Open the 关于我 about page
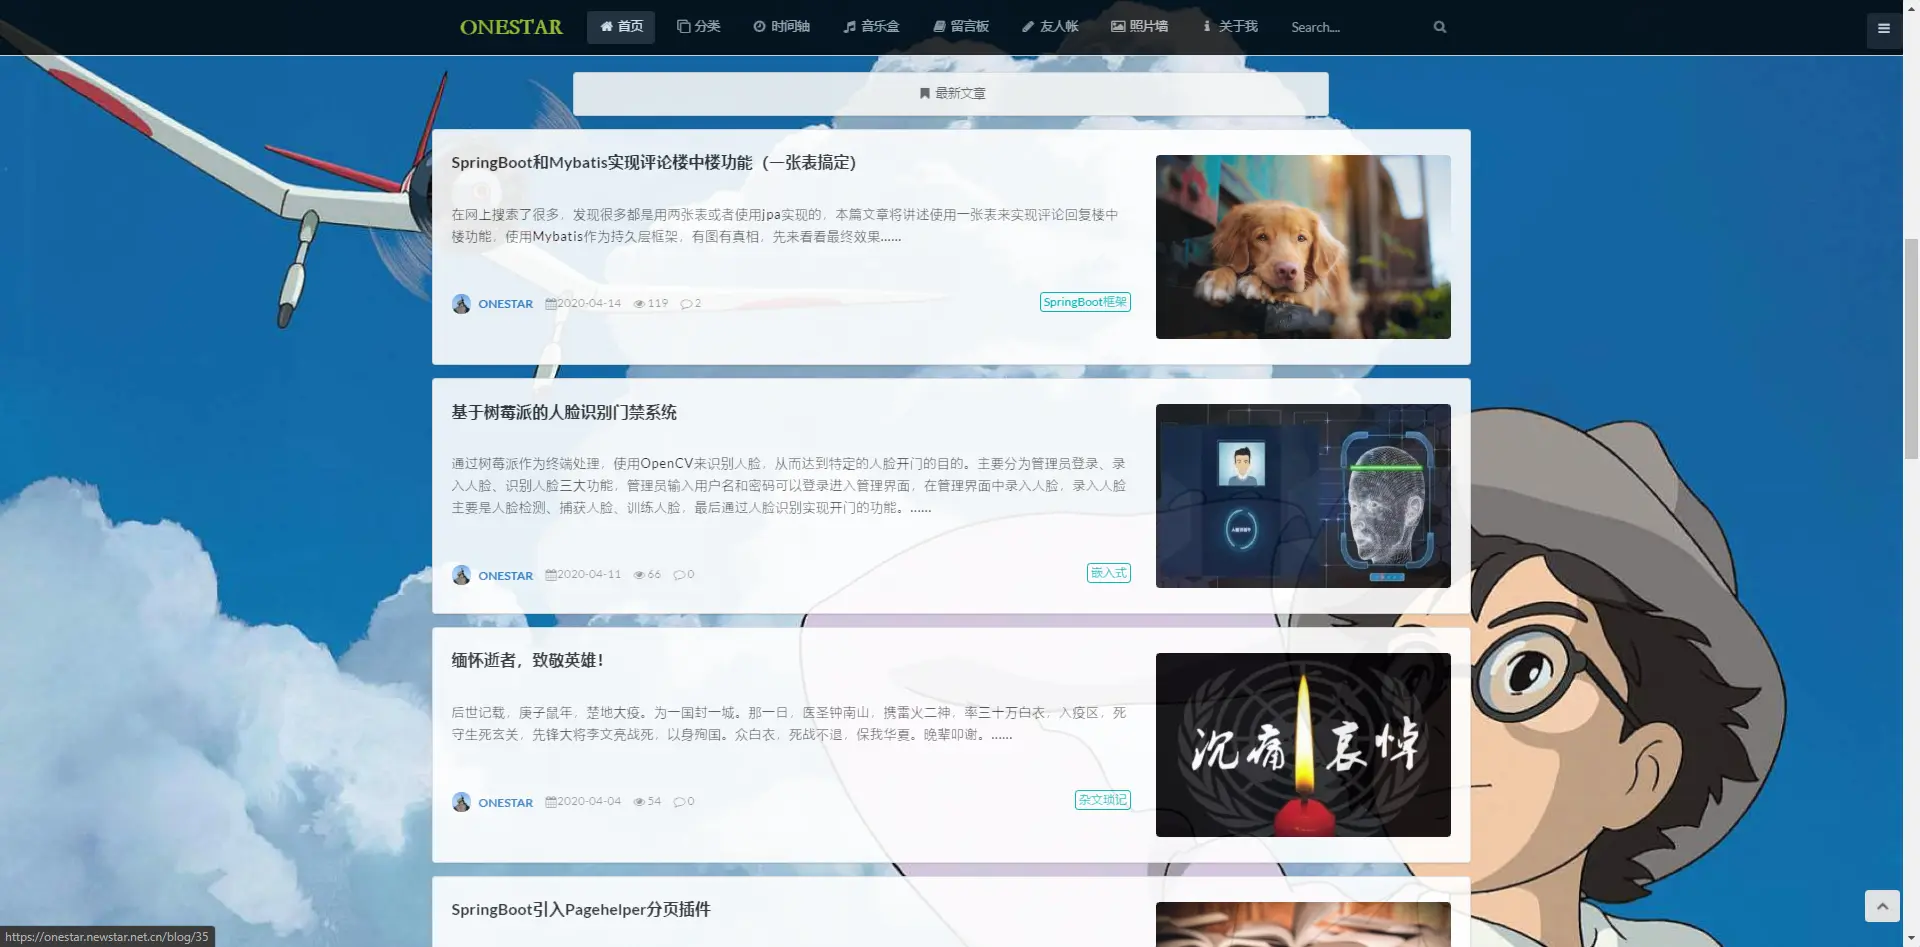The image size is (1920, 947). (1230, 27)
